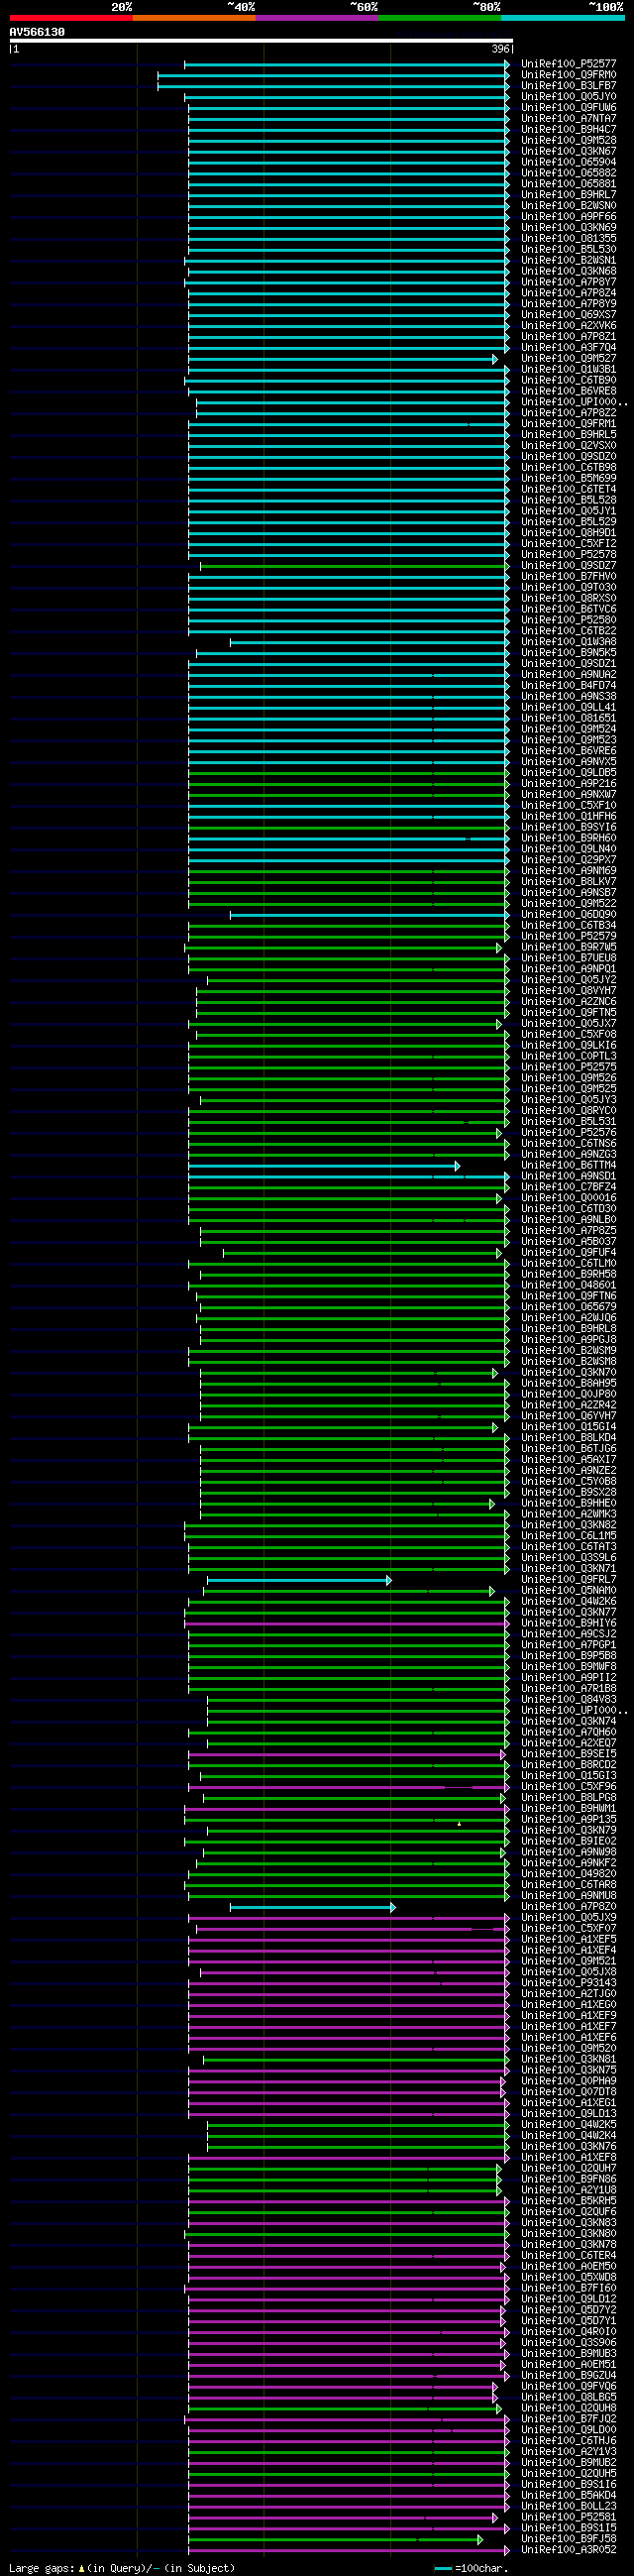Viewport: 634px width, 2576px height.
Task: Select hit UniRef100_Q9LL41
Action: [x=568, y=708]
